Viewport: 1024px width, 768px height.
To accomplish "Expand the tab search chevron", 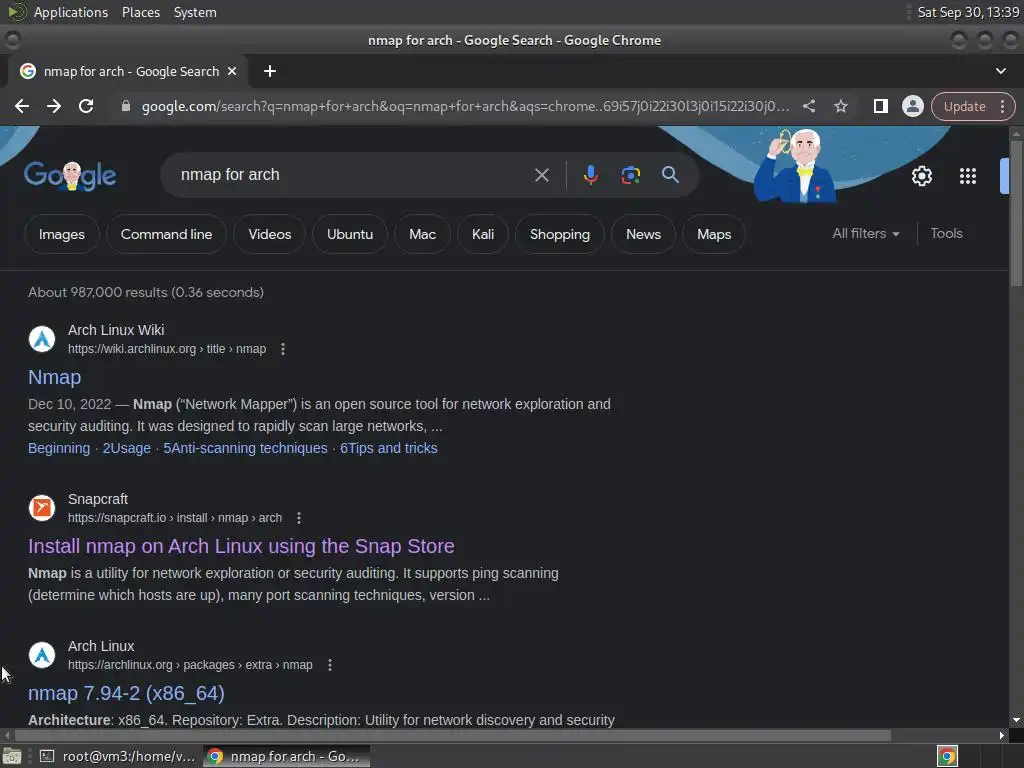I will pos(1000,71).
